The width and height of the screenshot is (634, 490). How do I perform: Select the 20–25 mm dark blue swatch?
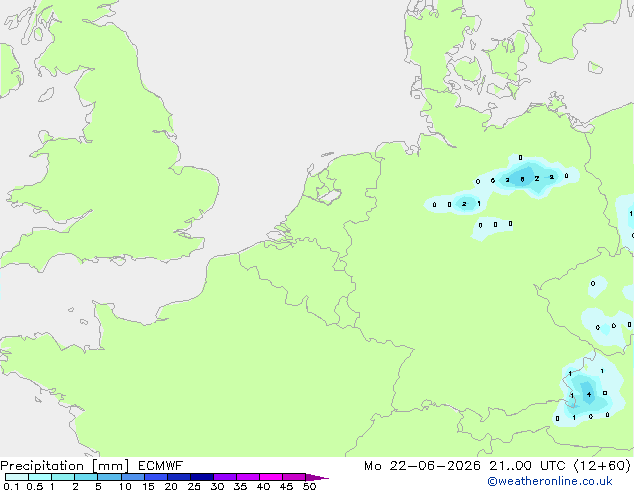tap(179, 477)
